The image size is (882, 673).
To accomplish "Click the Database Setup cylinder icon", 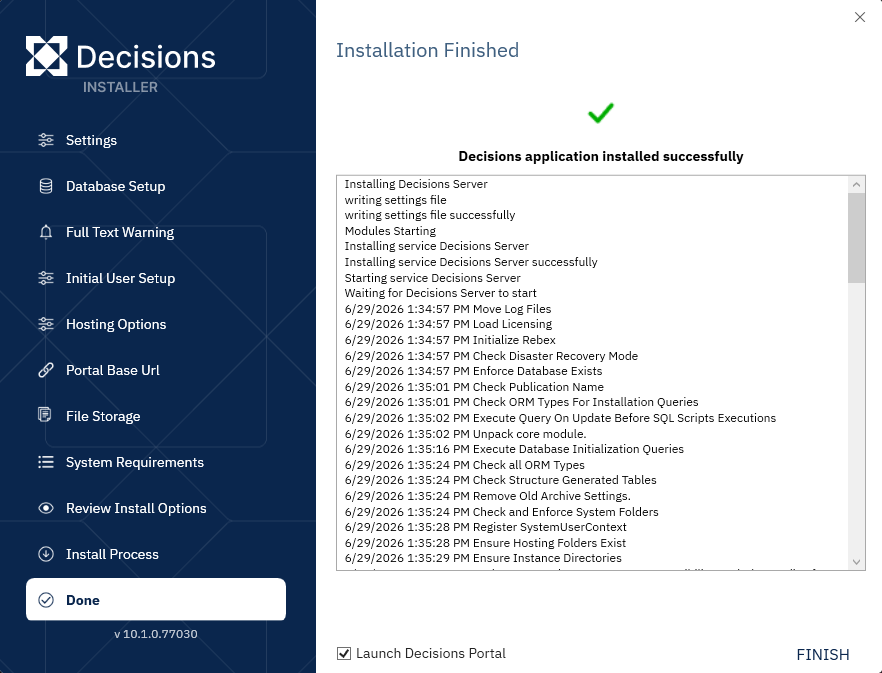I will 46,186.
